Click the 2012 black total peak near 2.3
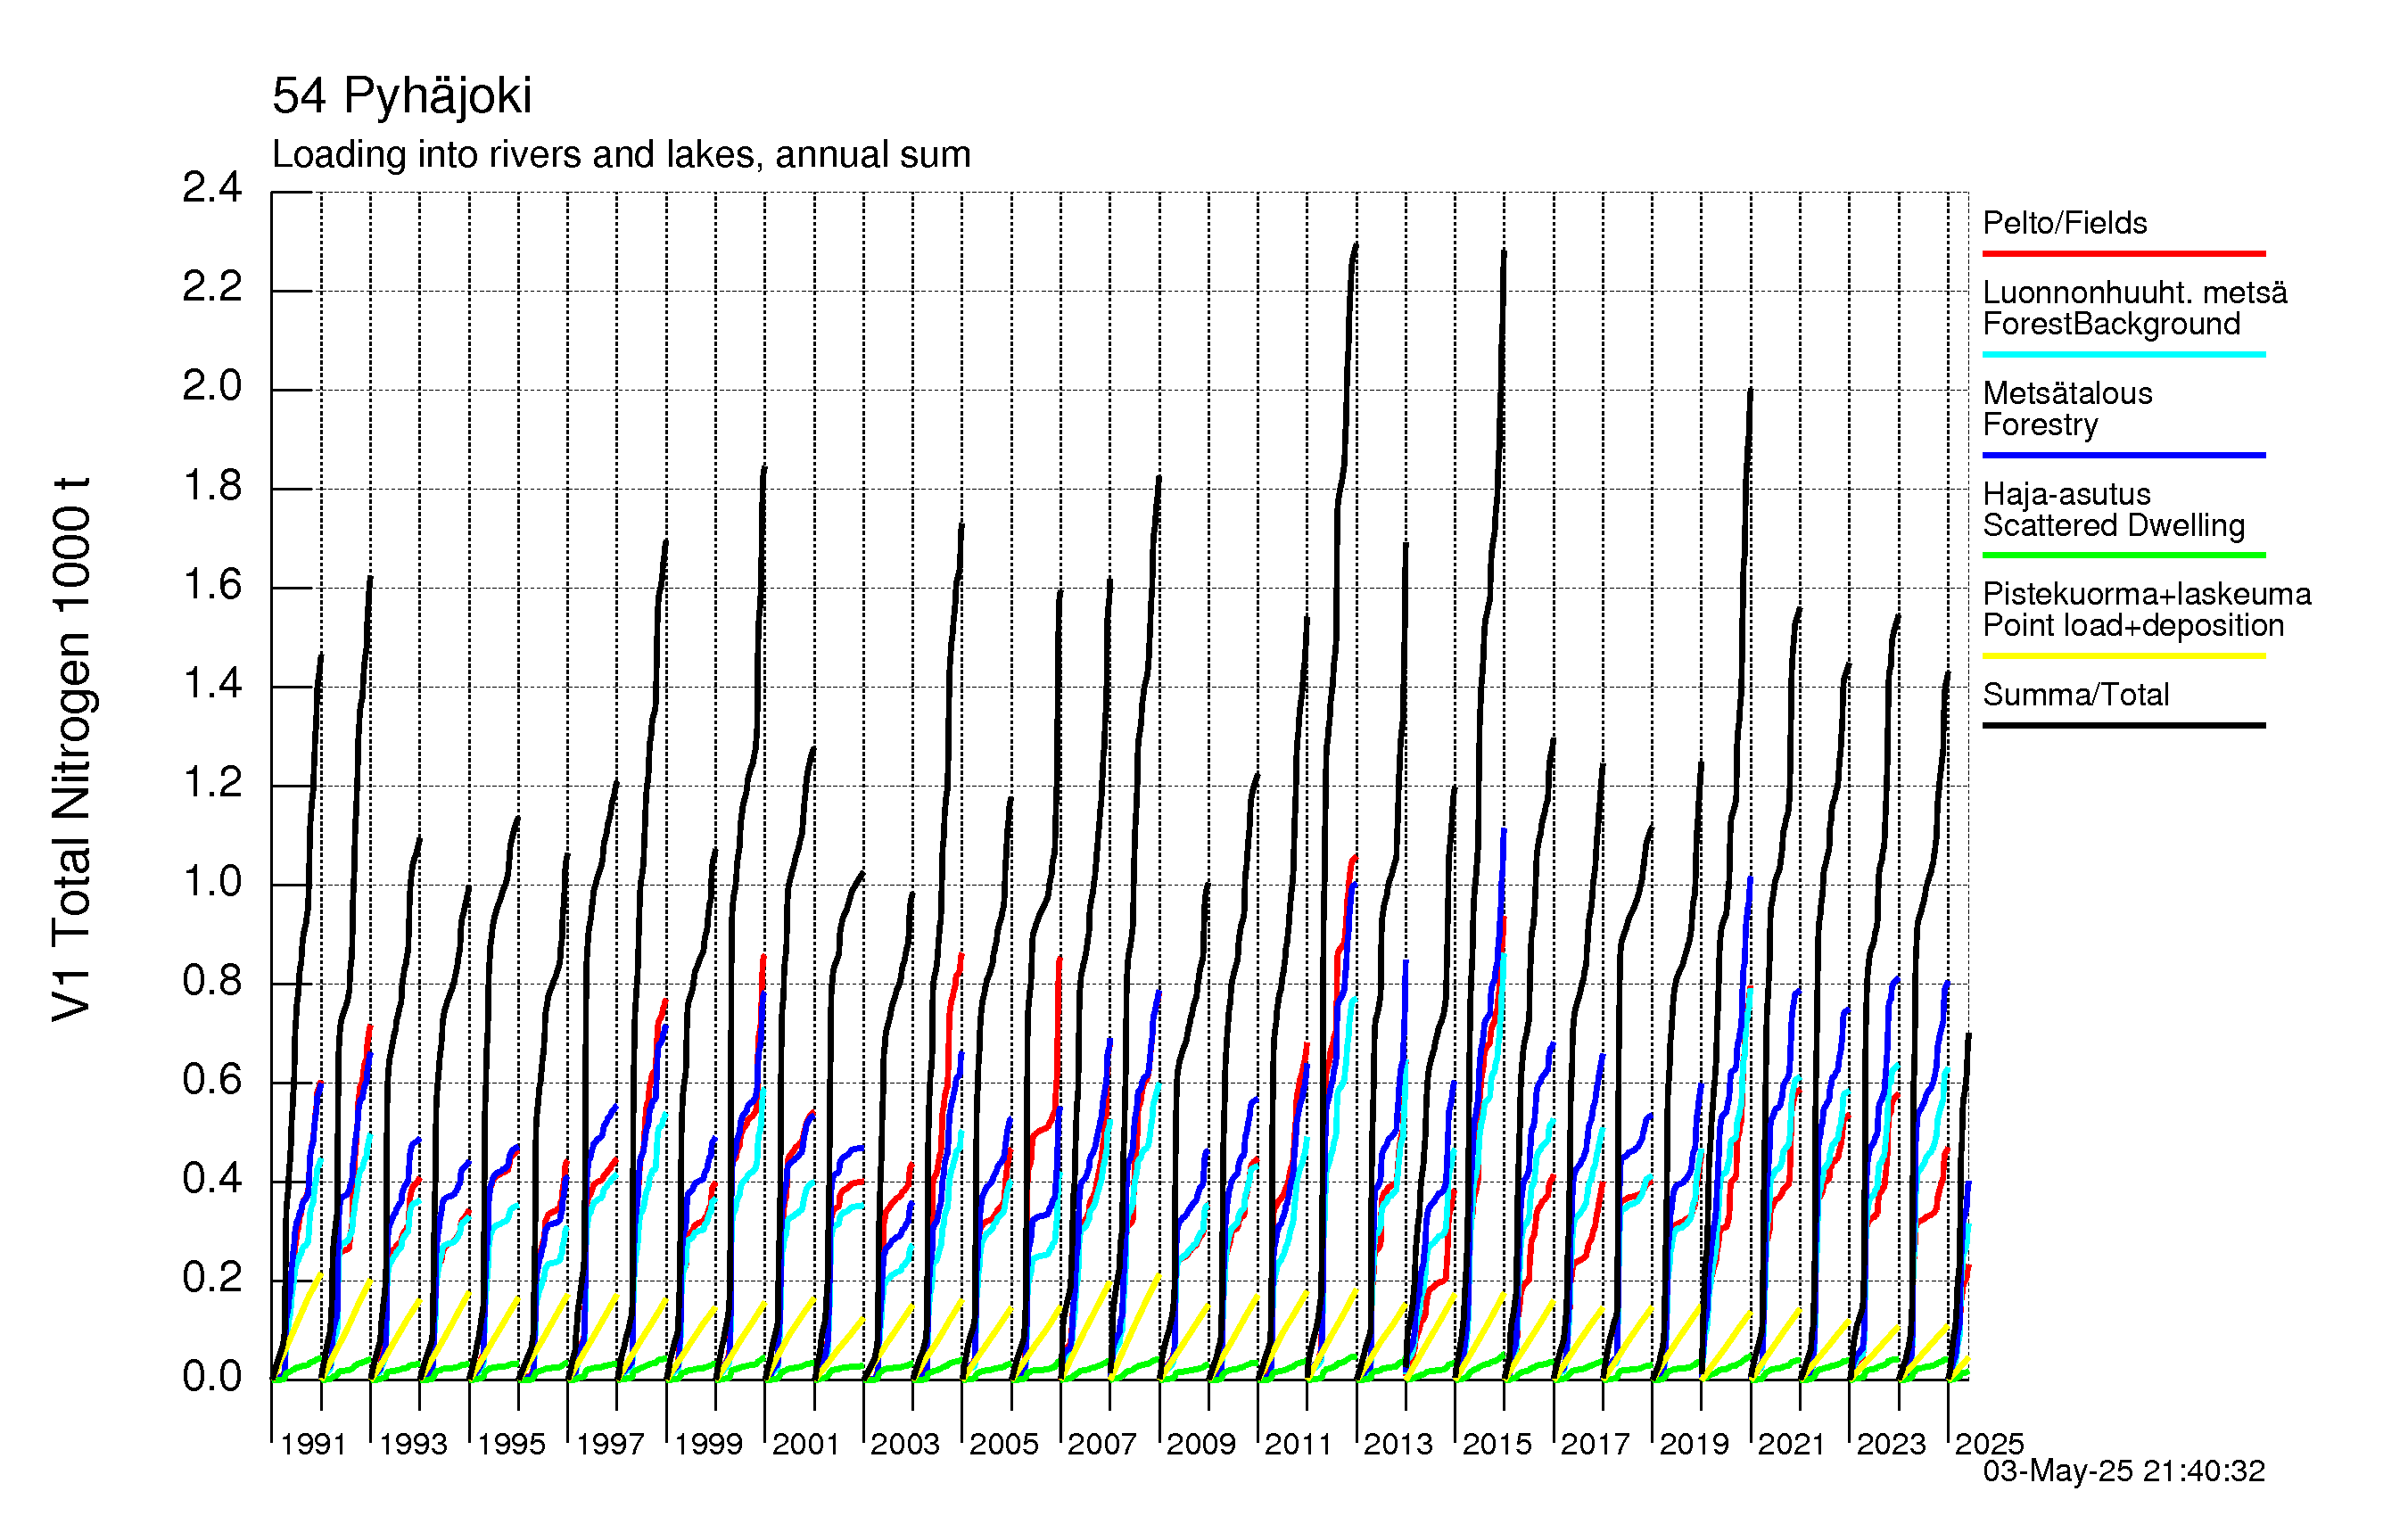The width and height of the screenshot is (2408, 1516). 1355,245
